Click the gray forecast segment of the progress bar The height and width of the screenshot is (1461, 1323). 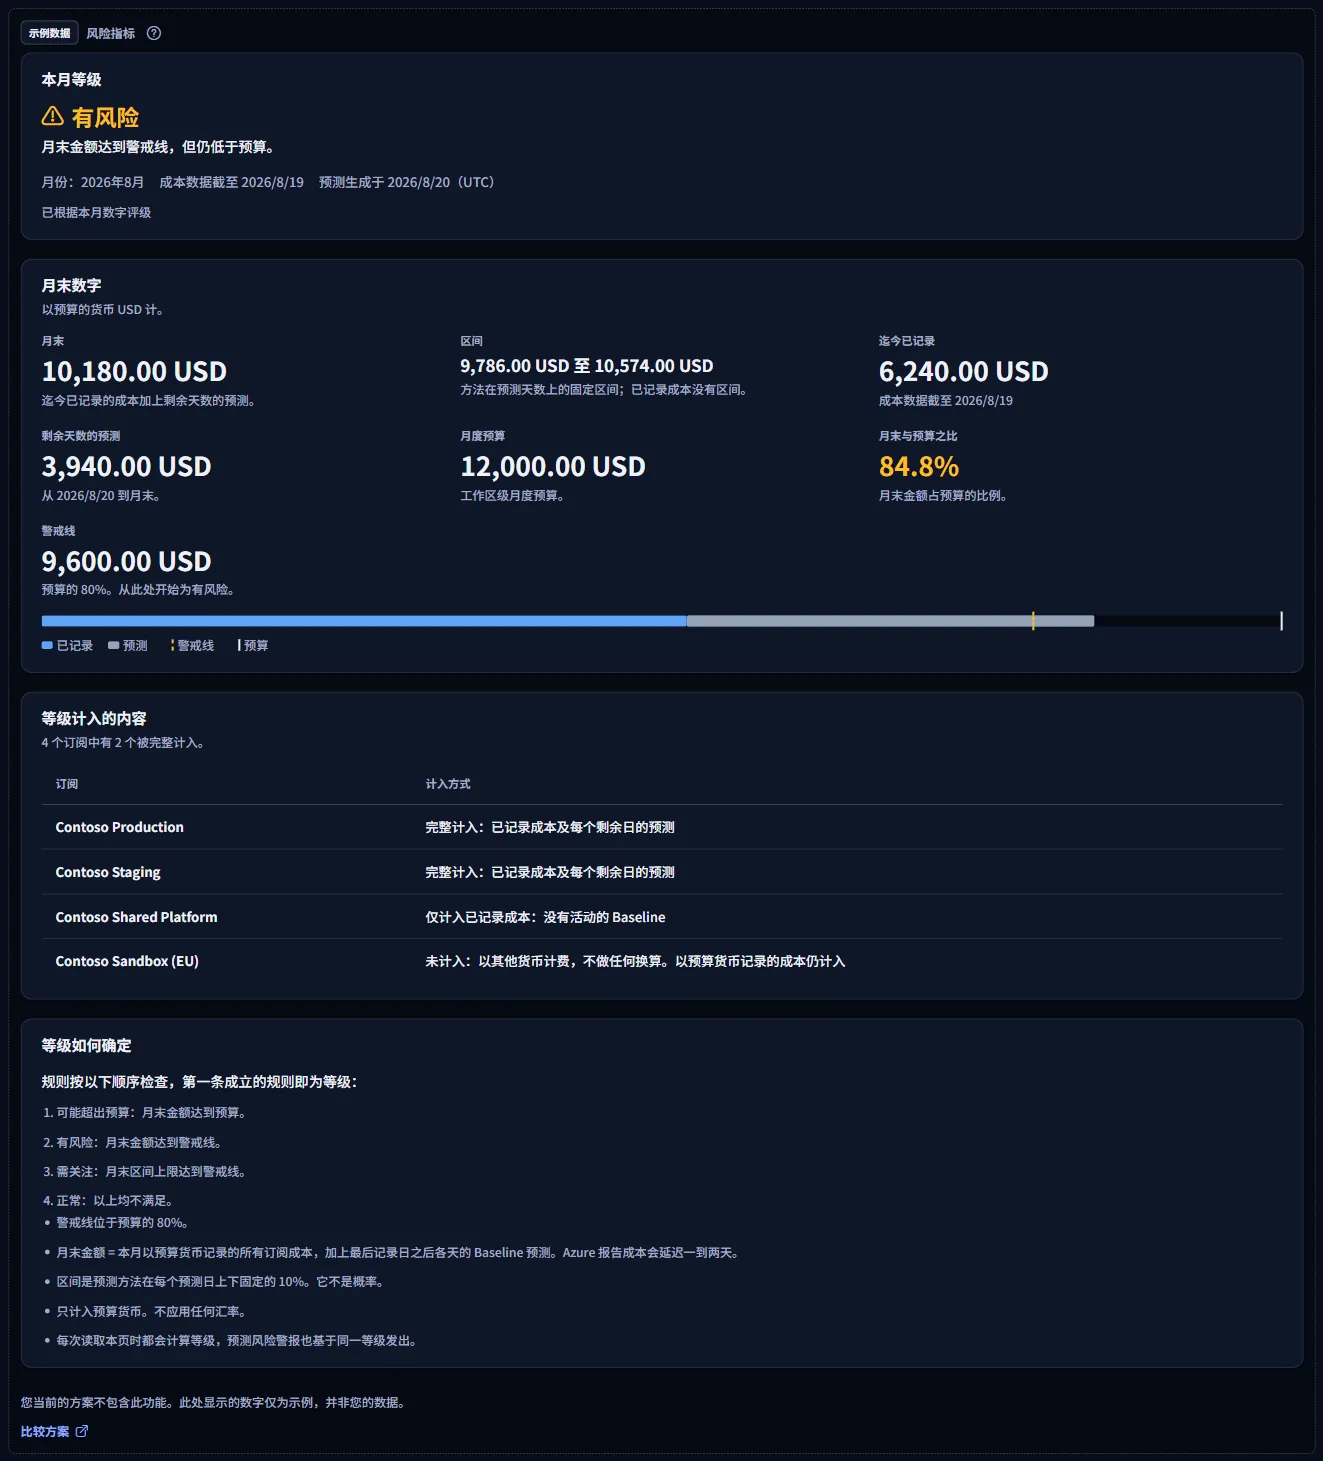pos(890,621)
